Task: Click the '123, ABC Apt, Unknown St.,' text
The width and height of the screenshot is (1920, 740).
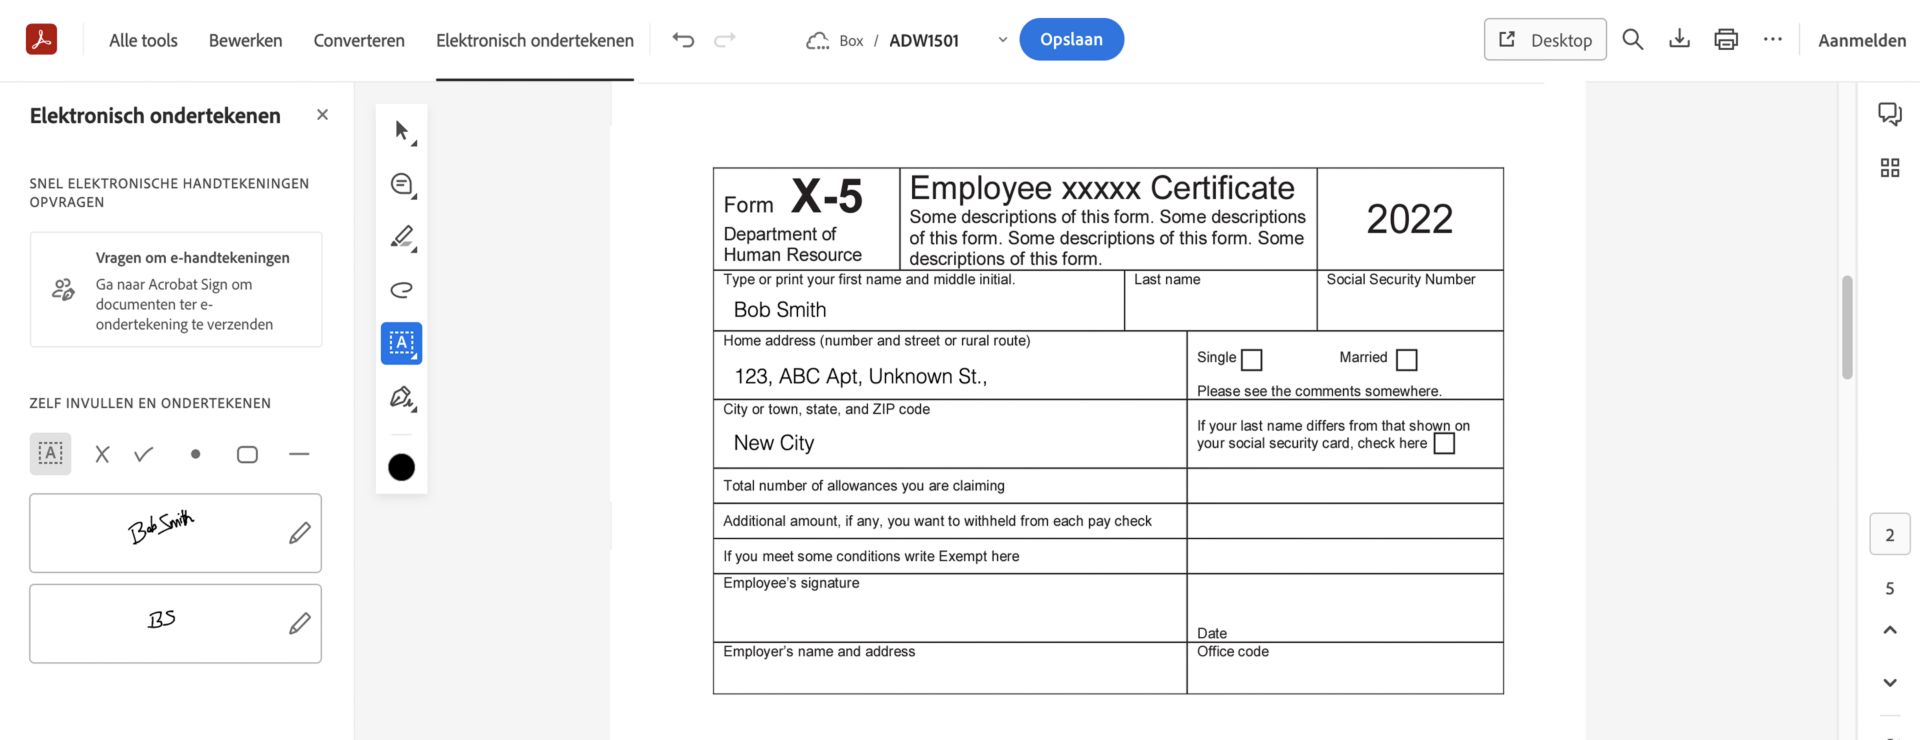Action: [x=861, y=376]
